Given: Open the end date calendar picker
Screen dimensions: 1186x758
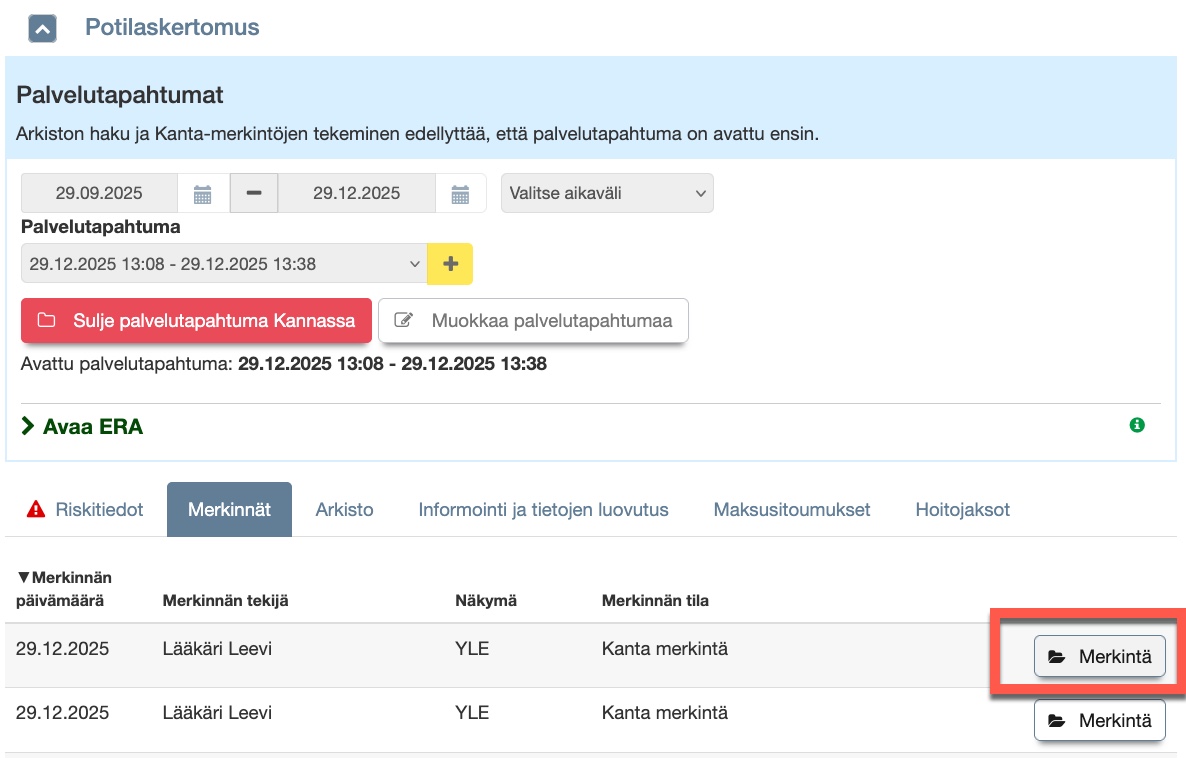Looking at the screenshot, I should point(460,194).
